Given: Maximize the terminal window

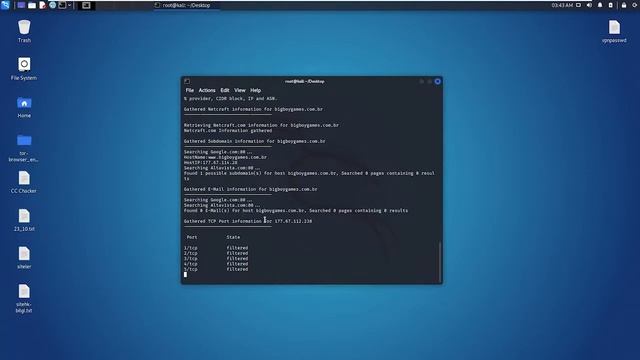Looking at the screenshot, I should click(x=430, y=81).
